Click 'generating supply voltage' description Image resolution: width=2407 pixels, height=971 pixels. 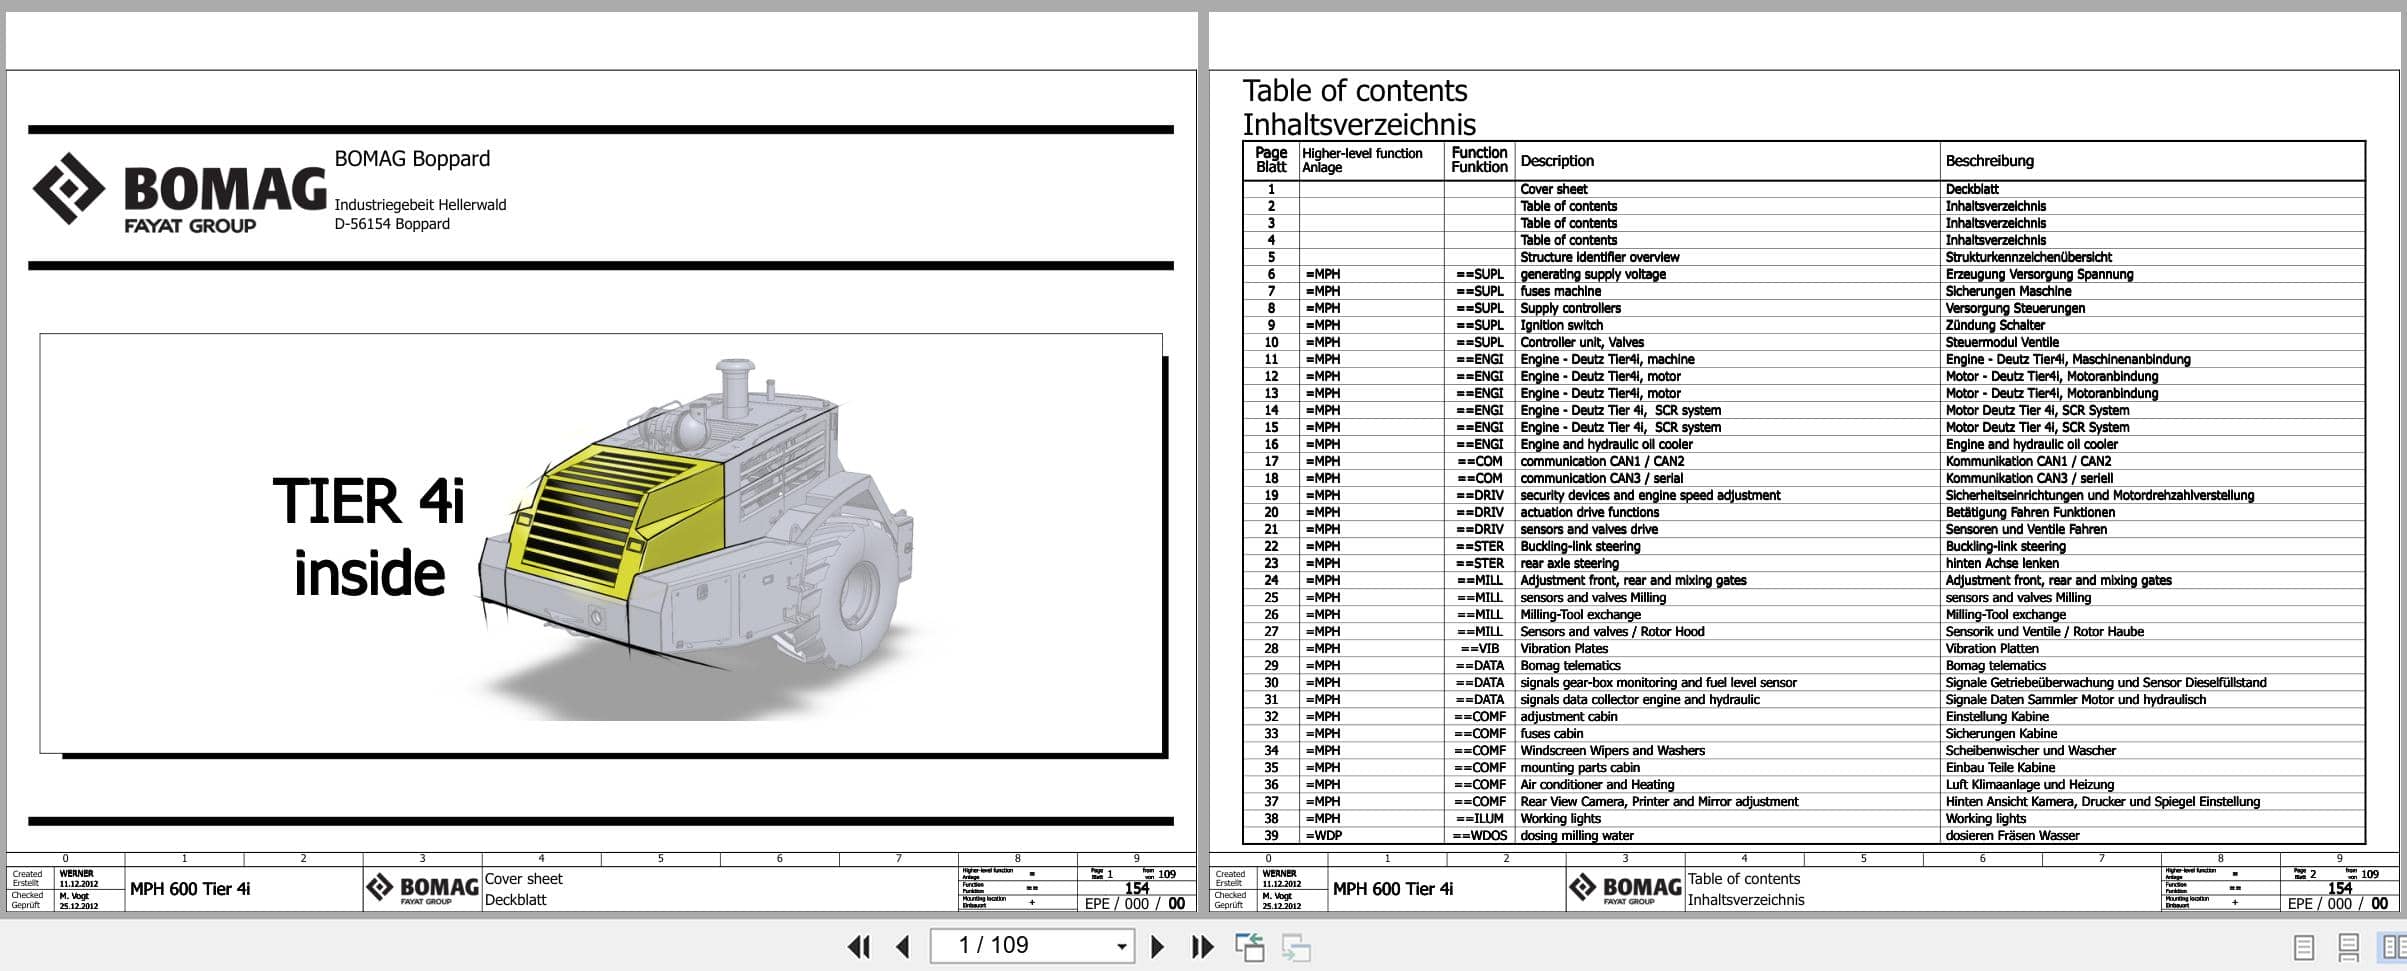(1593, 274)
